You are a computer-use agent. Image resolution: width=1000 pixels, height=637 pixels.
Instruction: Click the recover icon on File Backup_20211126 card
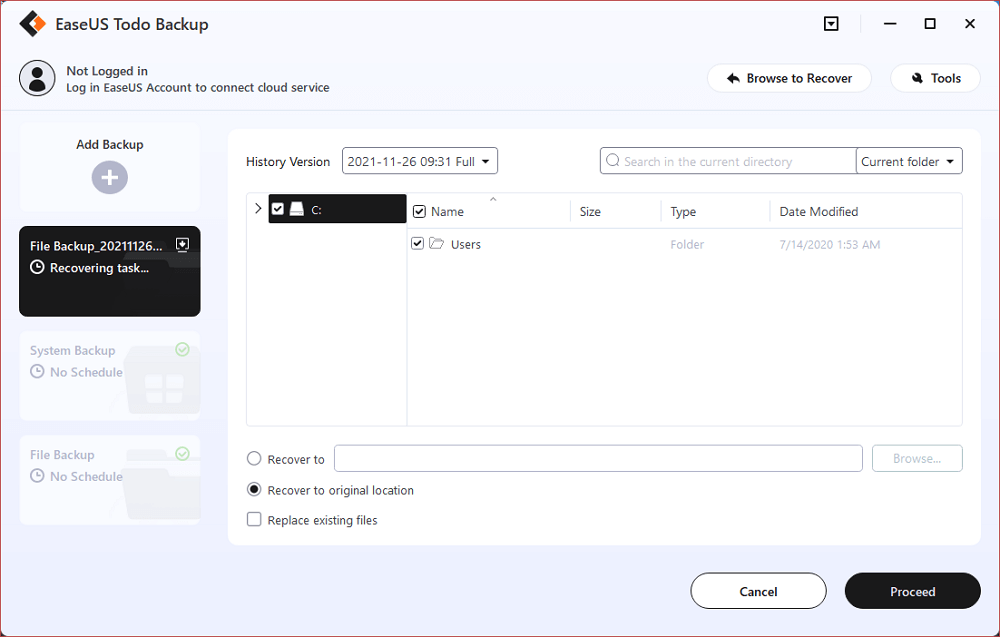point(182,245)
